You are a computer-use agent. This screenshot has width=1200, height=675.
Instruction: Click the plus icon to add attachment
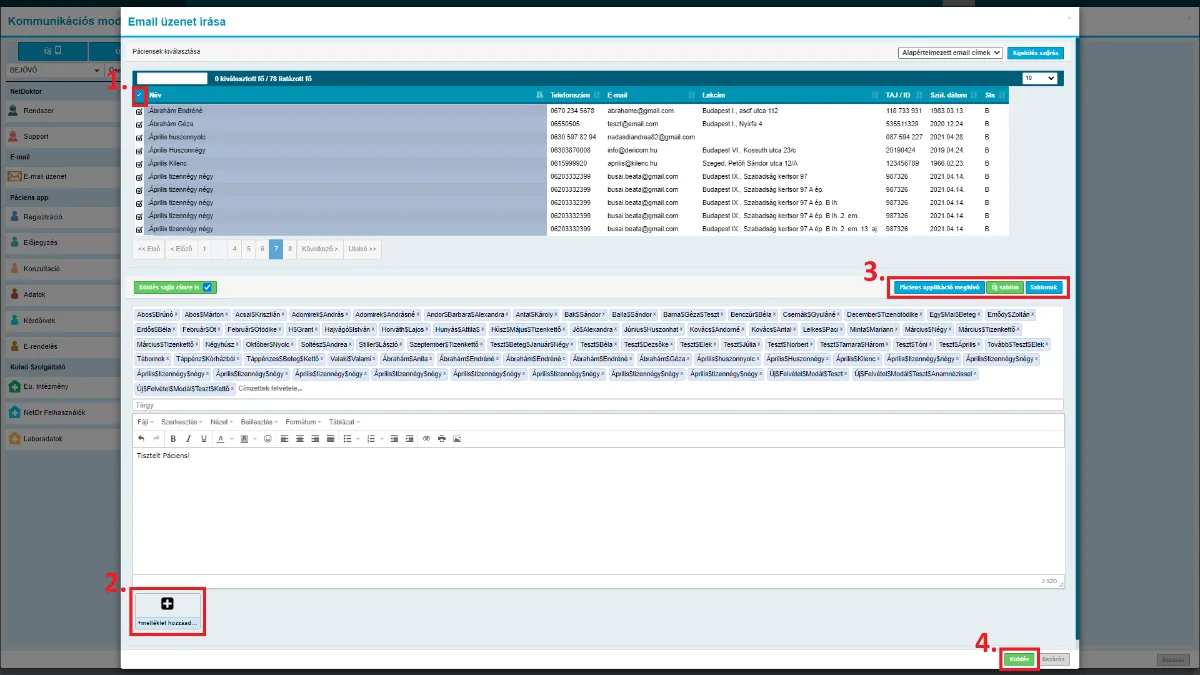tap(167, 603)
